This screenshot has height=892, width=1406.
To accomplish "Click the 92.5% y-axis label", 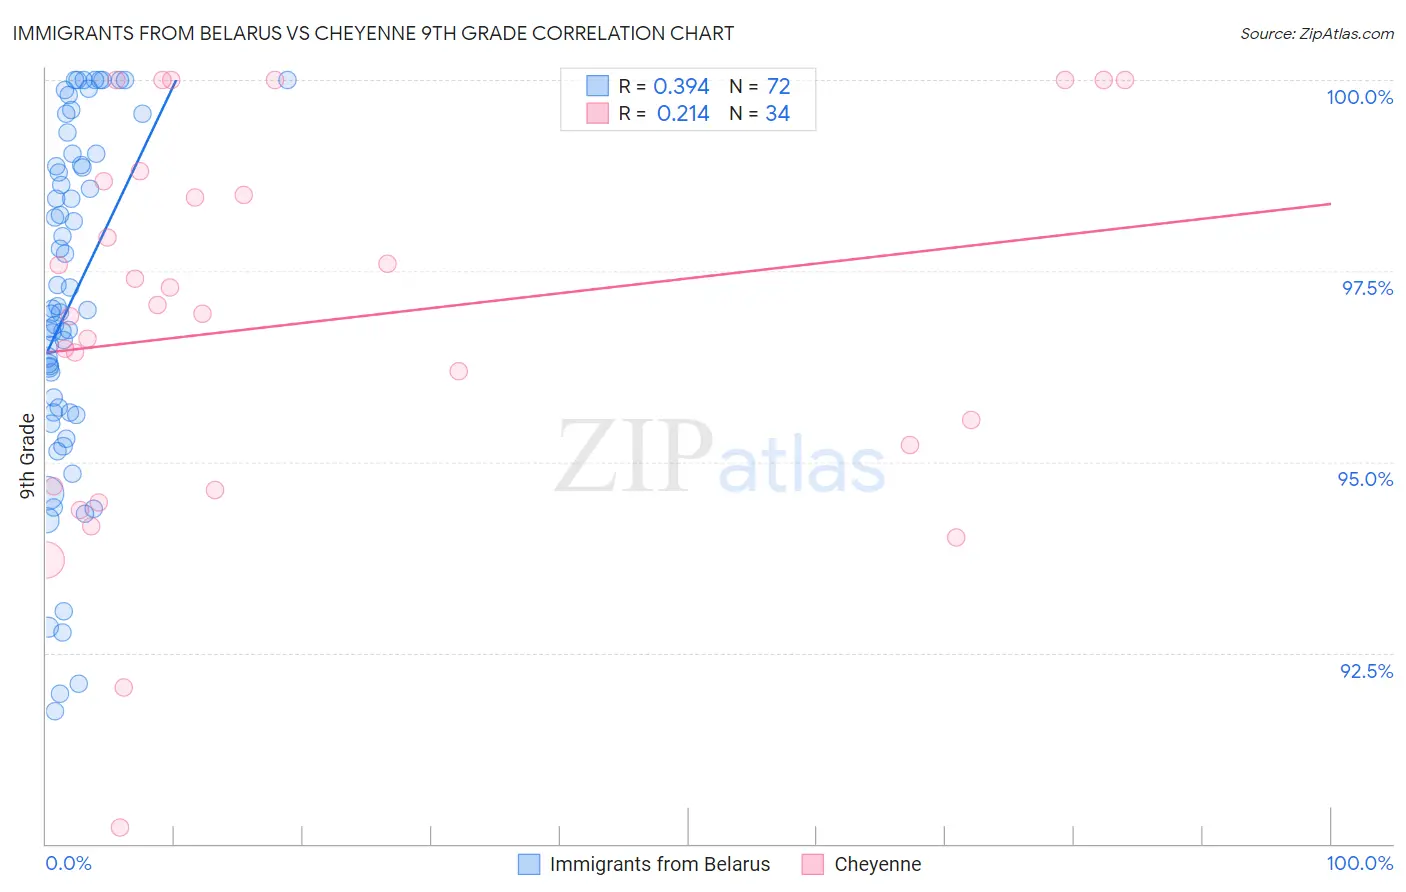I will [1367, 671].
